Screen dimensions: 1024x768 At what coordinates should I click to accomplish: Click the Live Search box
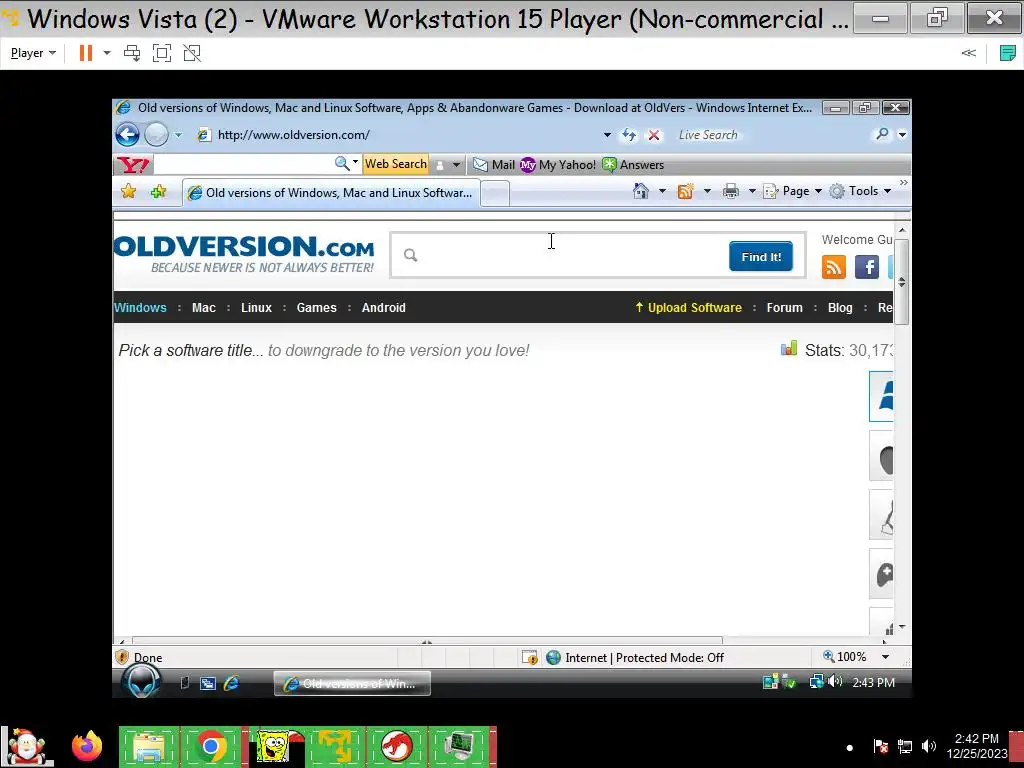[771, 135]
